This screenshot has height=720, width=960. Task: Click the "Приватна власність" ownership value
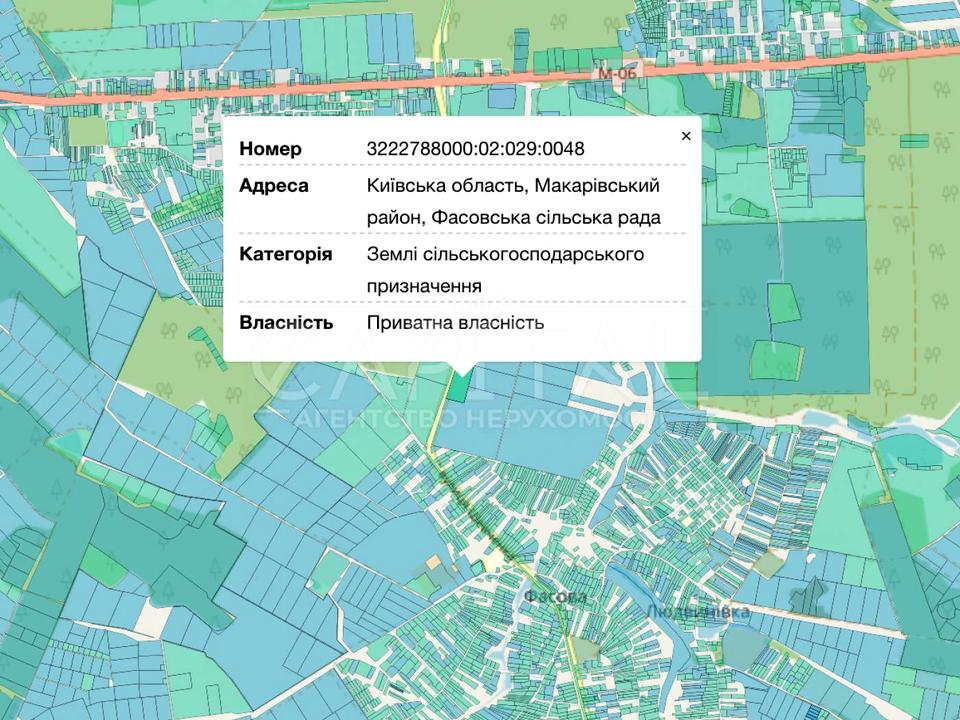[455, 322]
